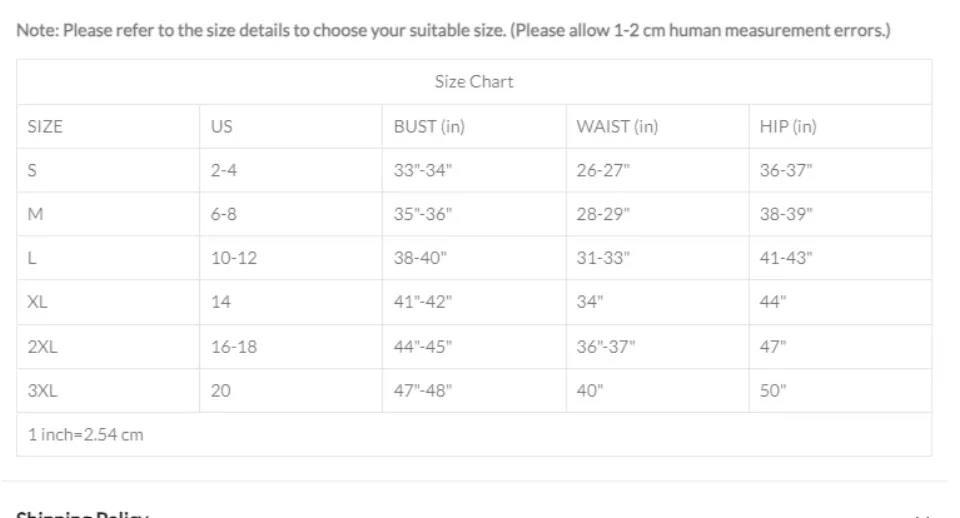Click the XL size row label
960x518 pixels.
tap(37, 303)
